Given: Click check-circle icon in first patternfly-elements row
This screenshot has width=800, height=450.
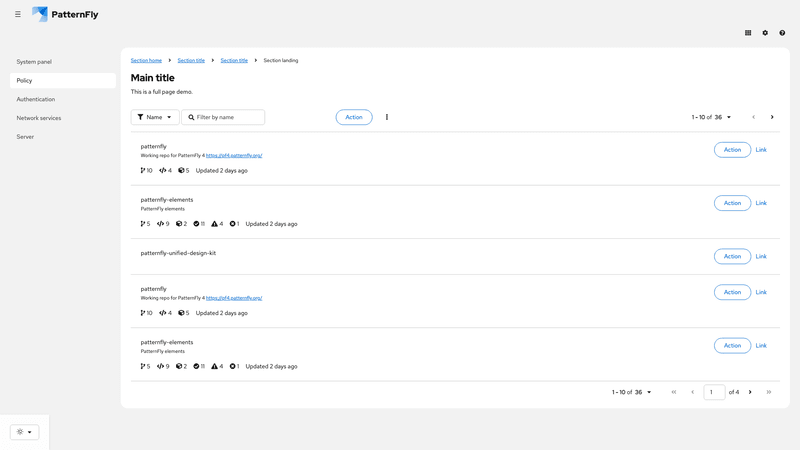Looking at the screenshot, I should 196,224.
